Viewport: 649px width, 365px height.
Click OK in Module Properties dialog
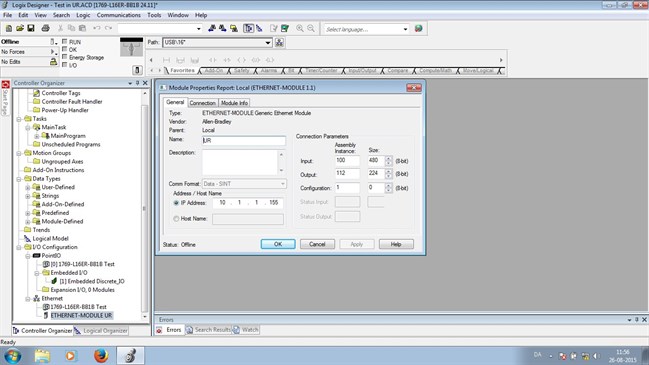click(x=278, y=244)
